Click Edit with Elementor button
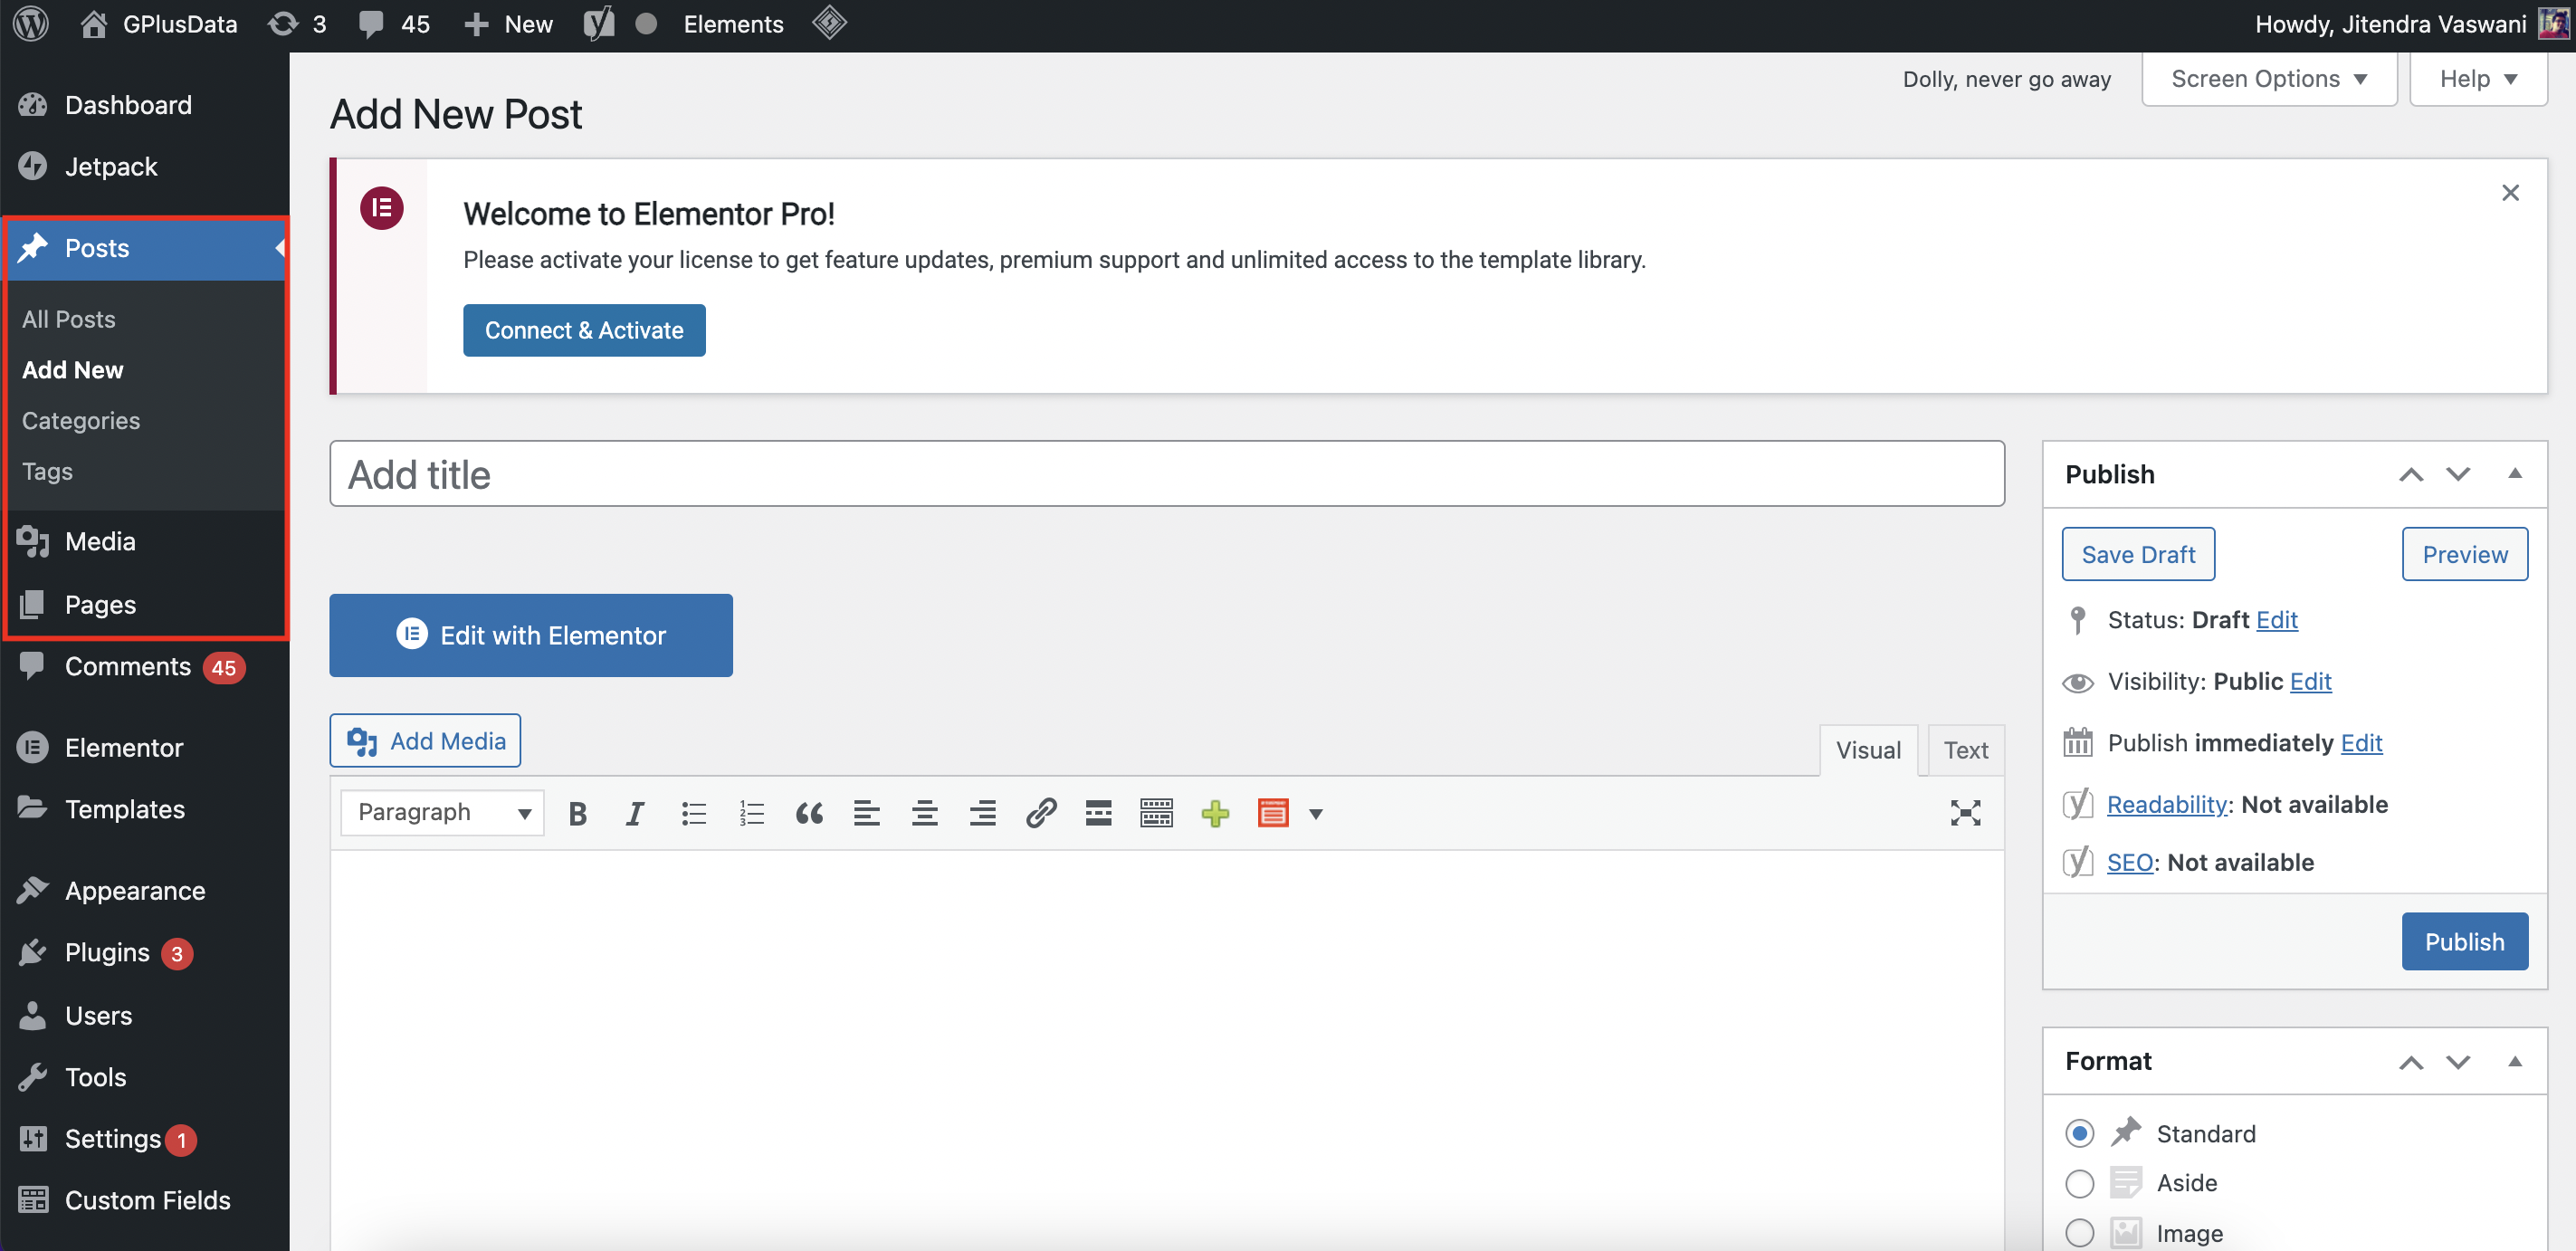 [530, 635]
